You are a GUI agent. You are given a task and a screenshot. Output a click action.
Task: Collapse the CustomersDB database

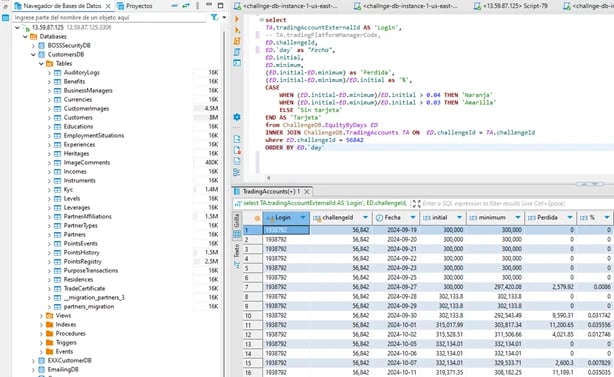(33, 54)
